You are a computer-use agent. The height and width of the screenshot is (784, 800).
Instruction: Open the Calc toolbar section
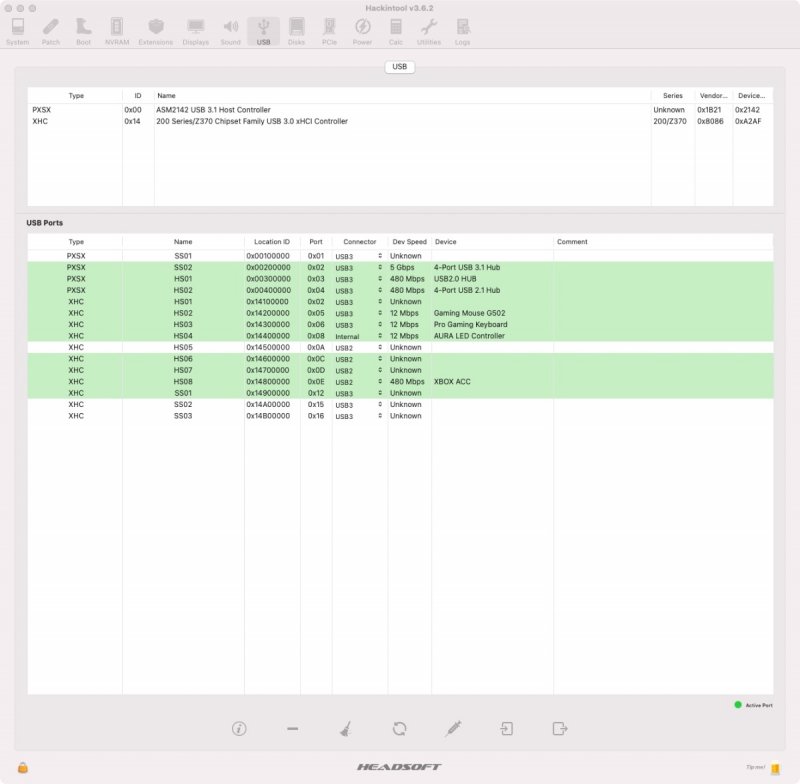395,32
